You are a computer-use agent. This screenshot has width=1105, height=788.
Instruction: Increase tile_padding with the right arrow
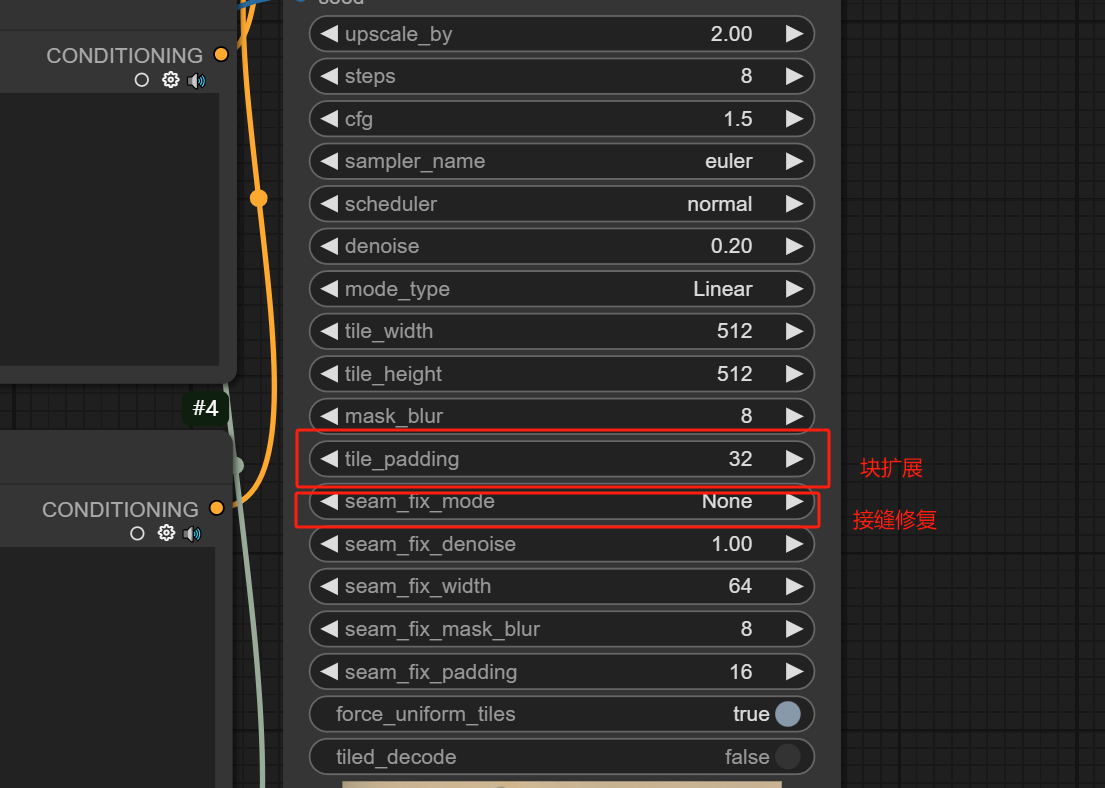pyautogui.click(x=794, y=459)
